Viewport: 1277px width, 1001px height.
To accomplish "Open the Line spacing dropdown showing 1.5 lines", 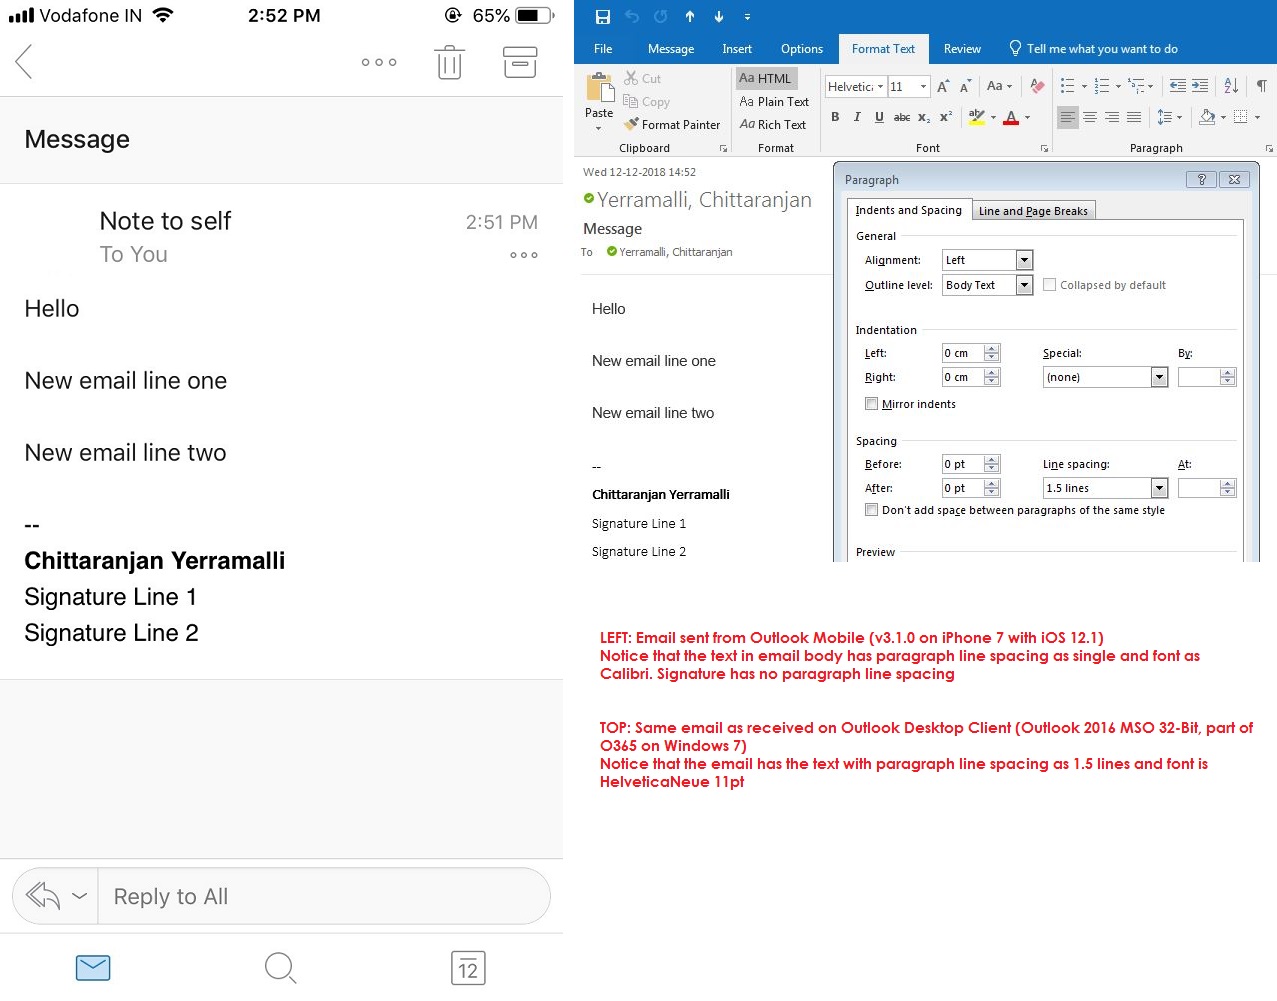I will 1157,487.
